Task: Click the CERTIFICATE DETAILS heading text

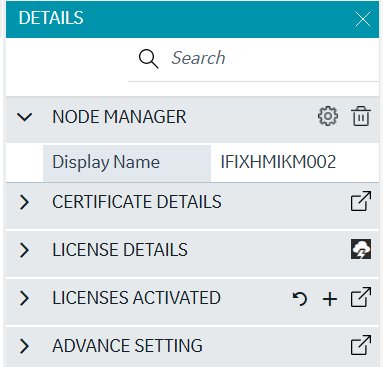Action: (137, 202)
